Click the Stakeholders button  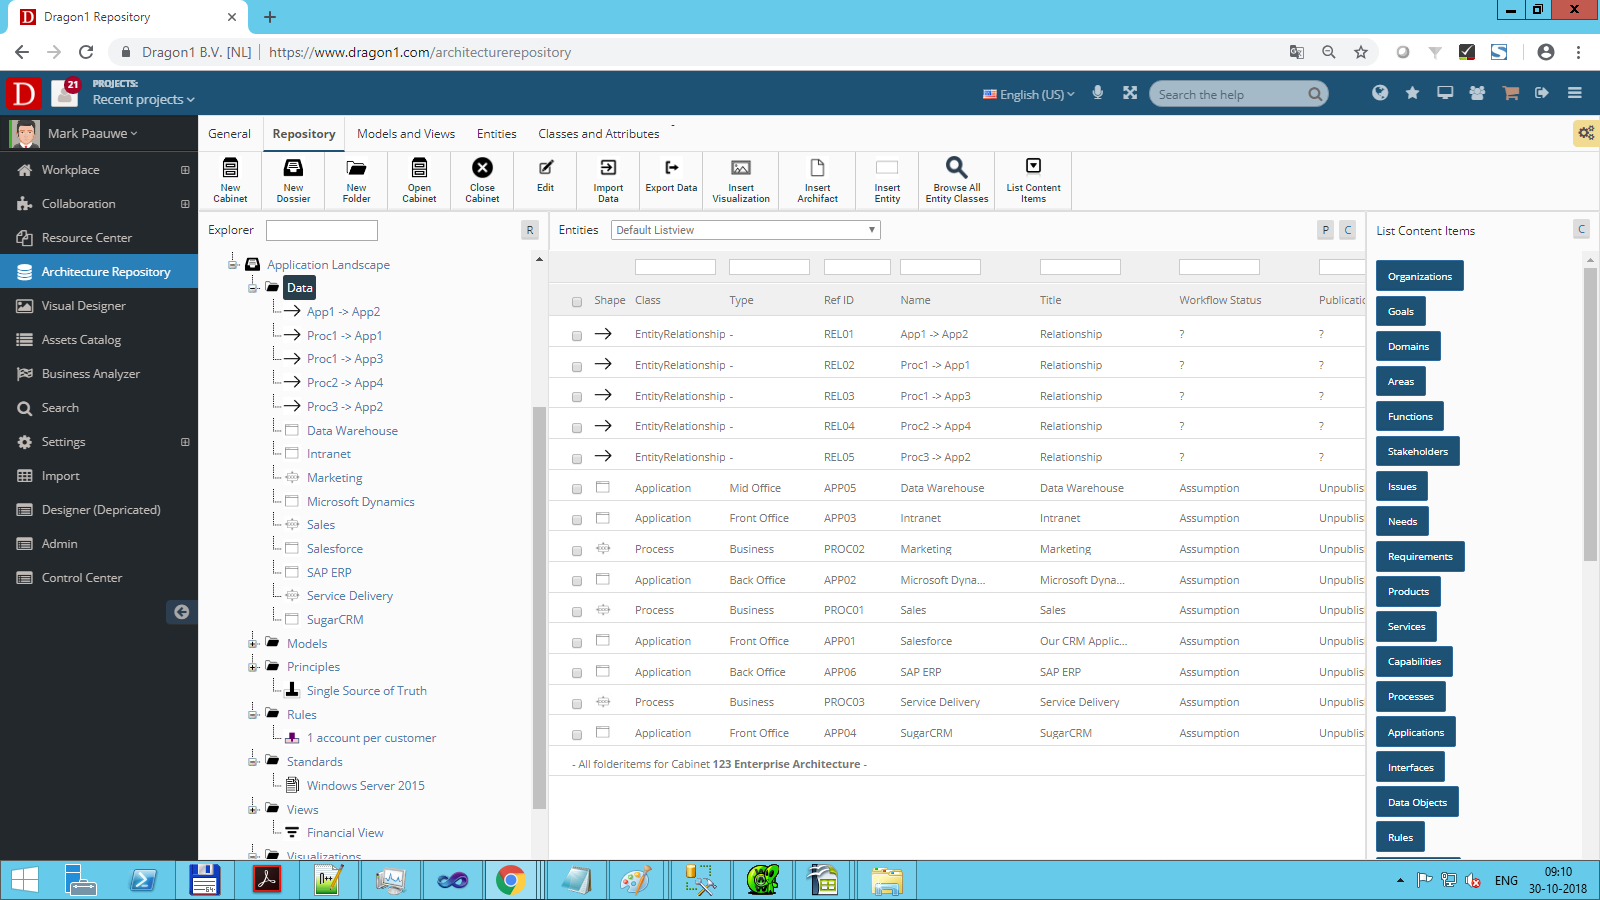(x=1418, y=451)
